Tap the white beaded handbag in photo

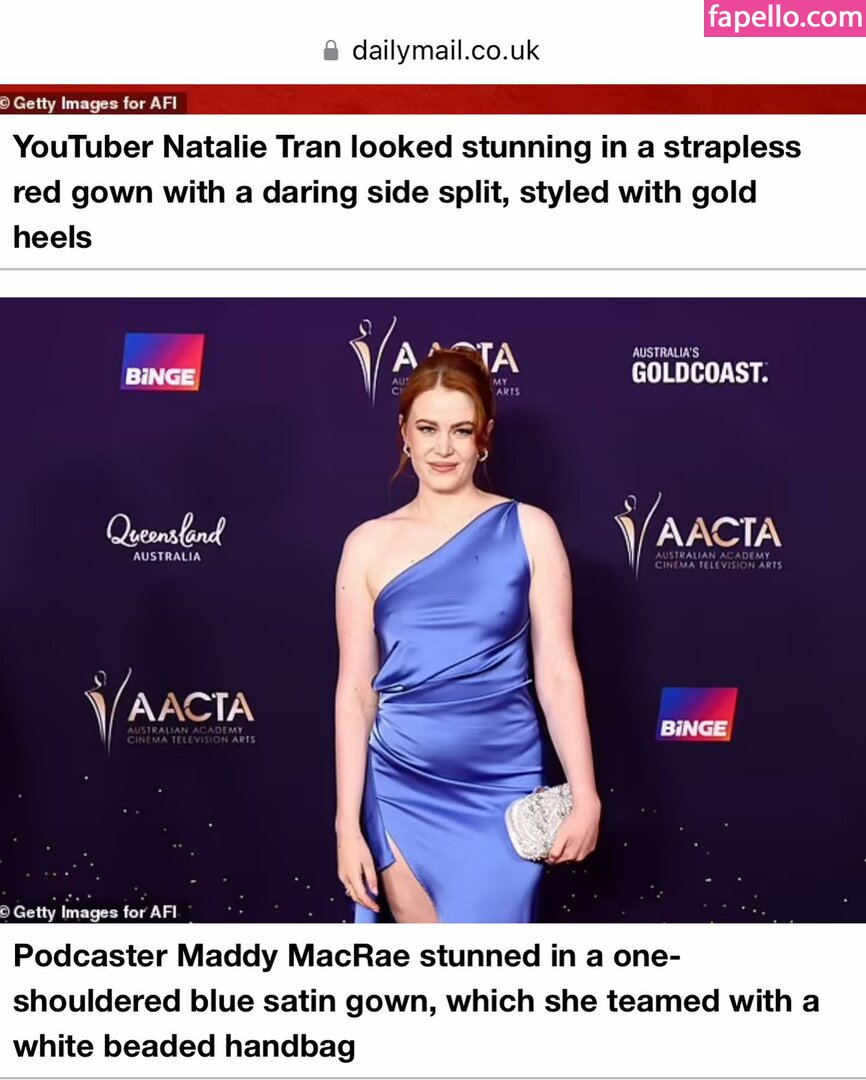tap(539, 822)
